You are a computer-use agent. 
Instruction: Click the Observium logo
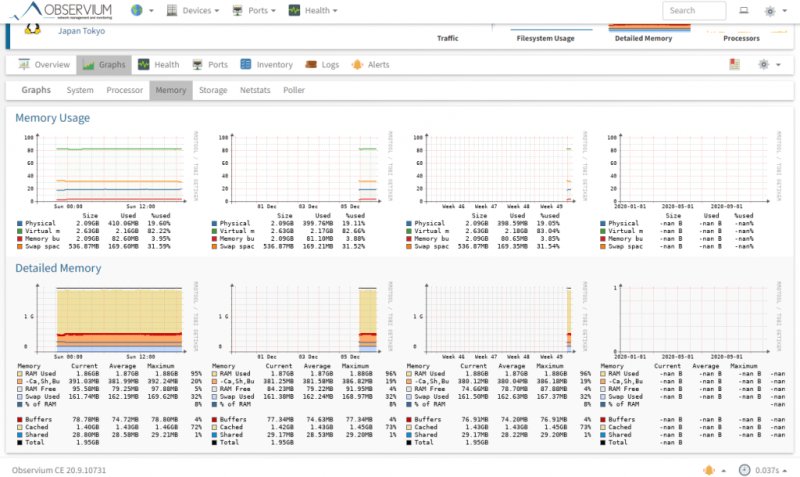(62, 11)
